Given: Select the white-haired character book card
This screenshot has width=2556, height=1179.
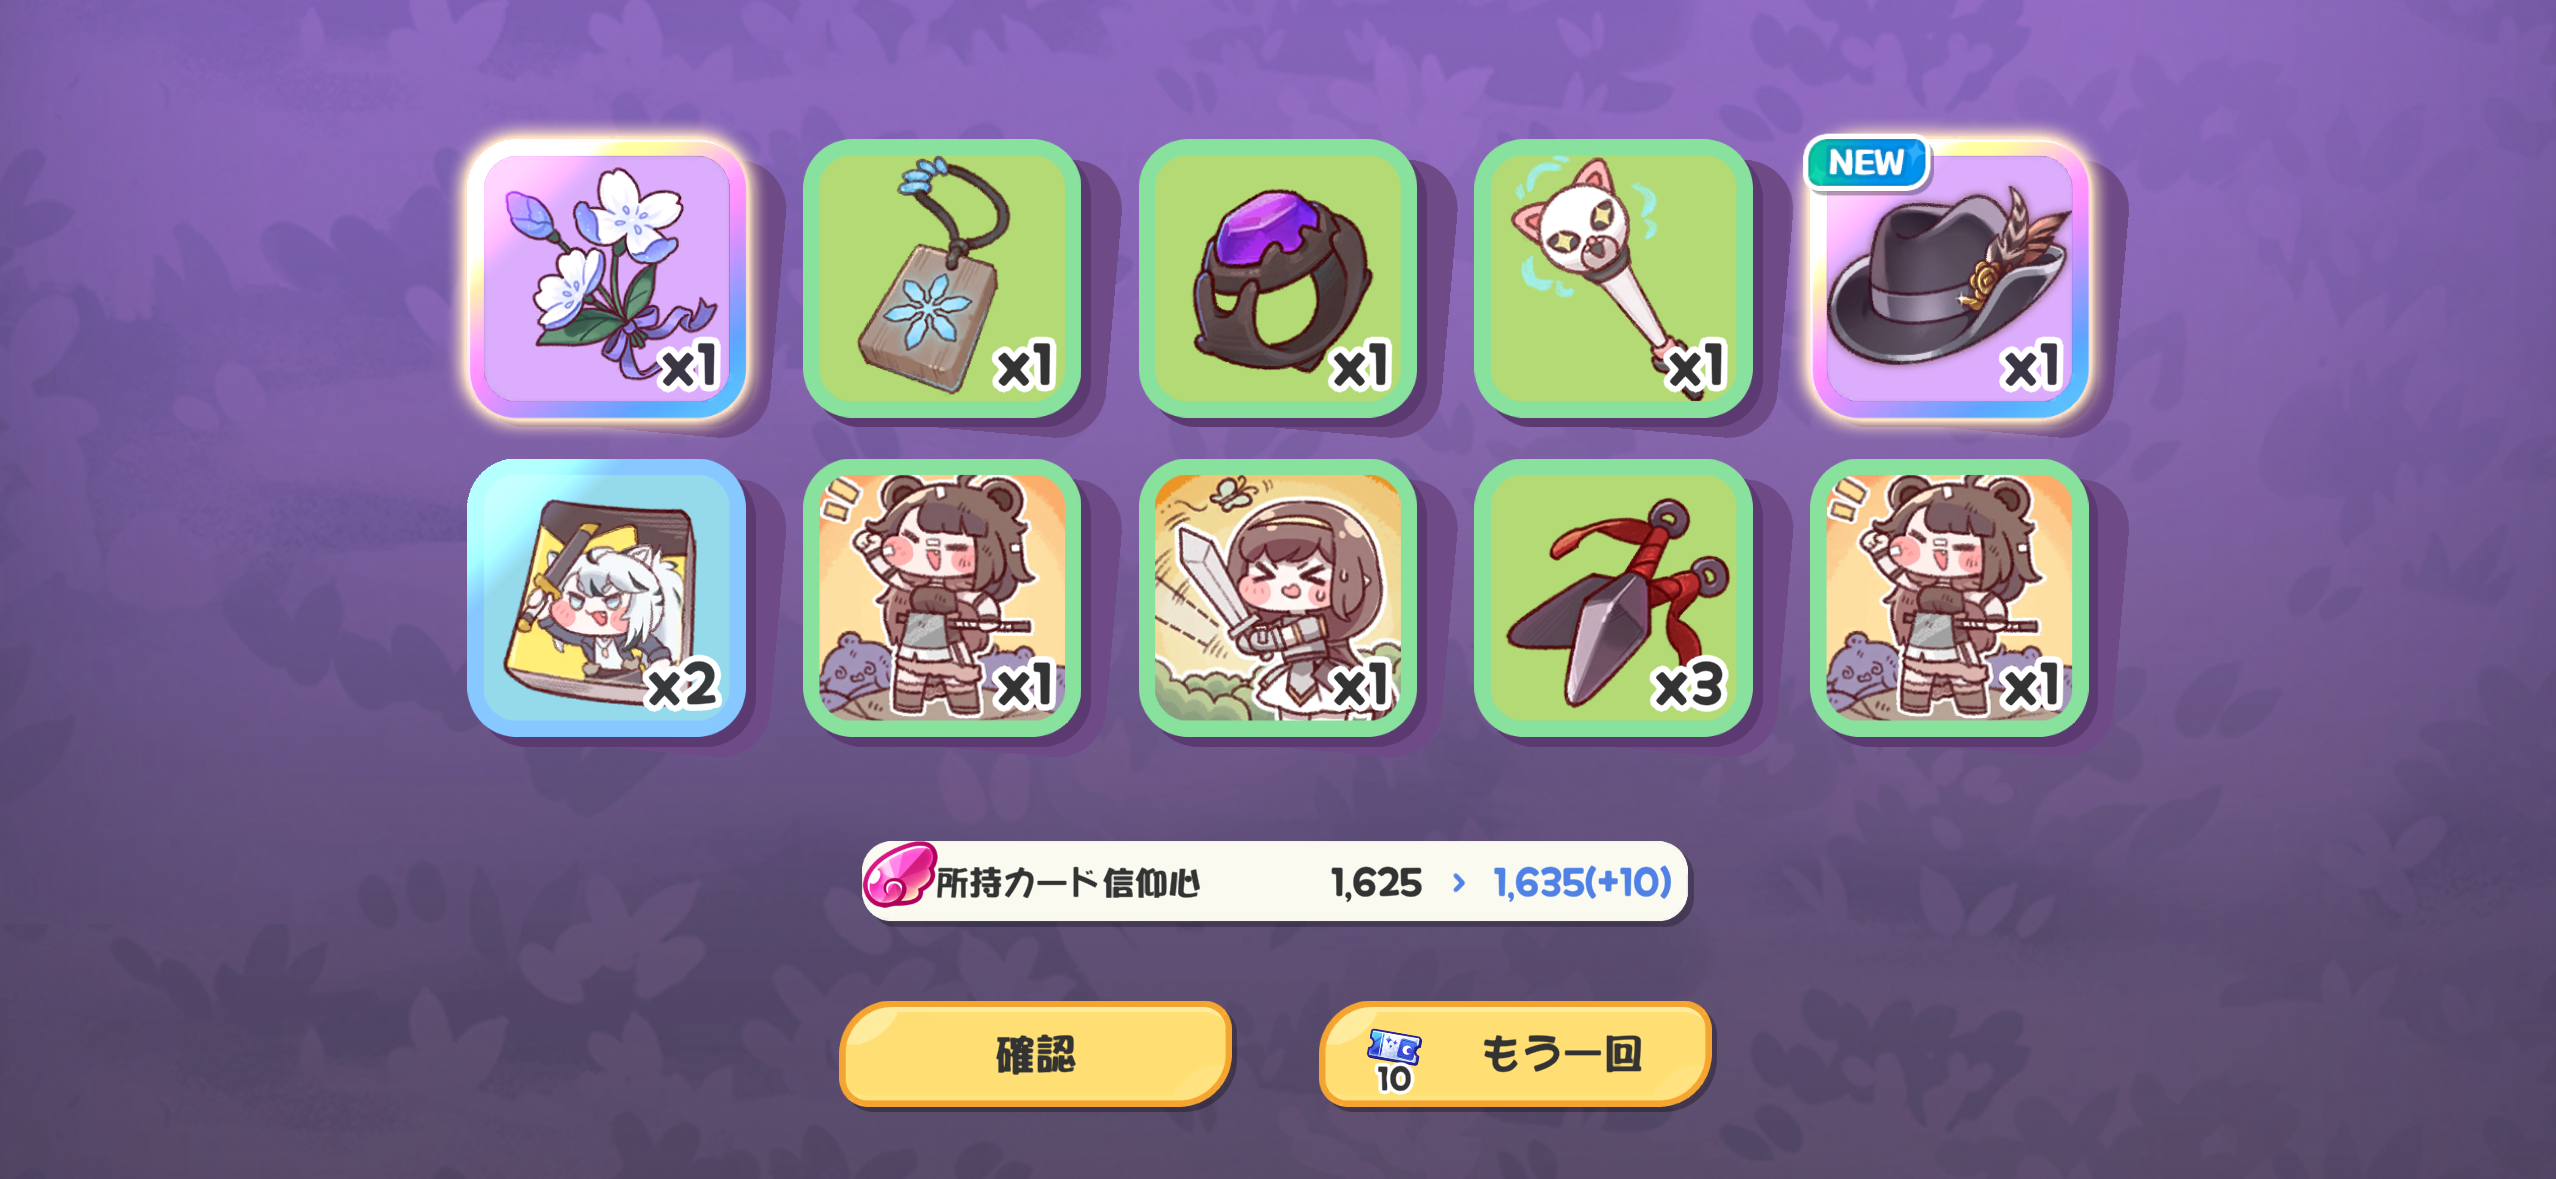Looking at the screenshot, I should coord(607,598).
